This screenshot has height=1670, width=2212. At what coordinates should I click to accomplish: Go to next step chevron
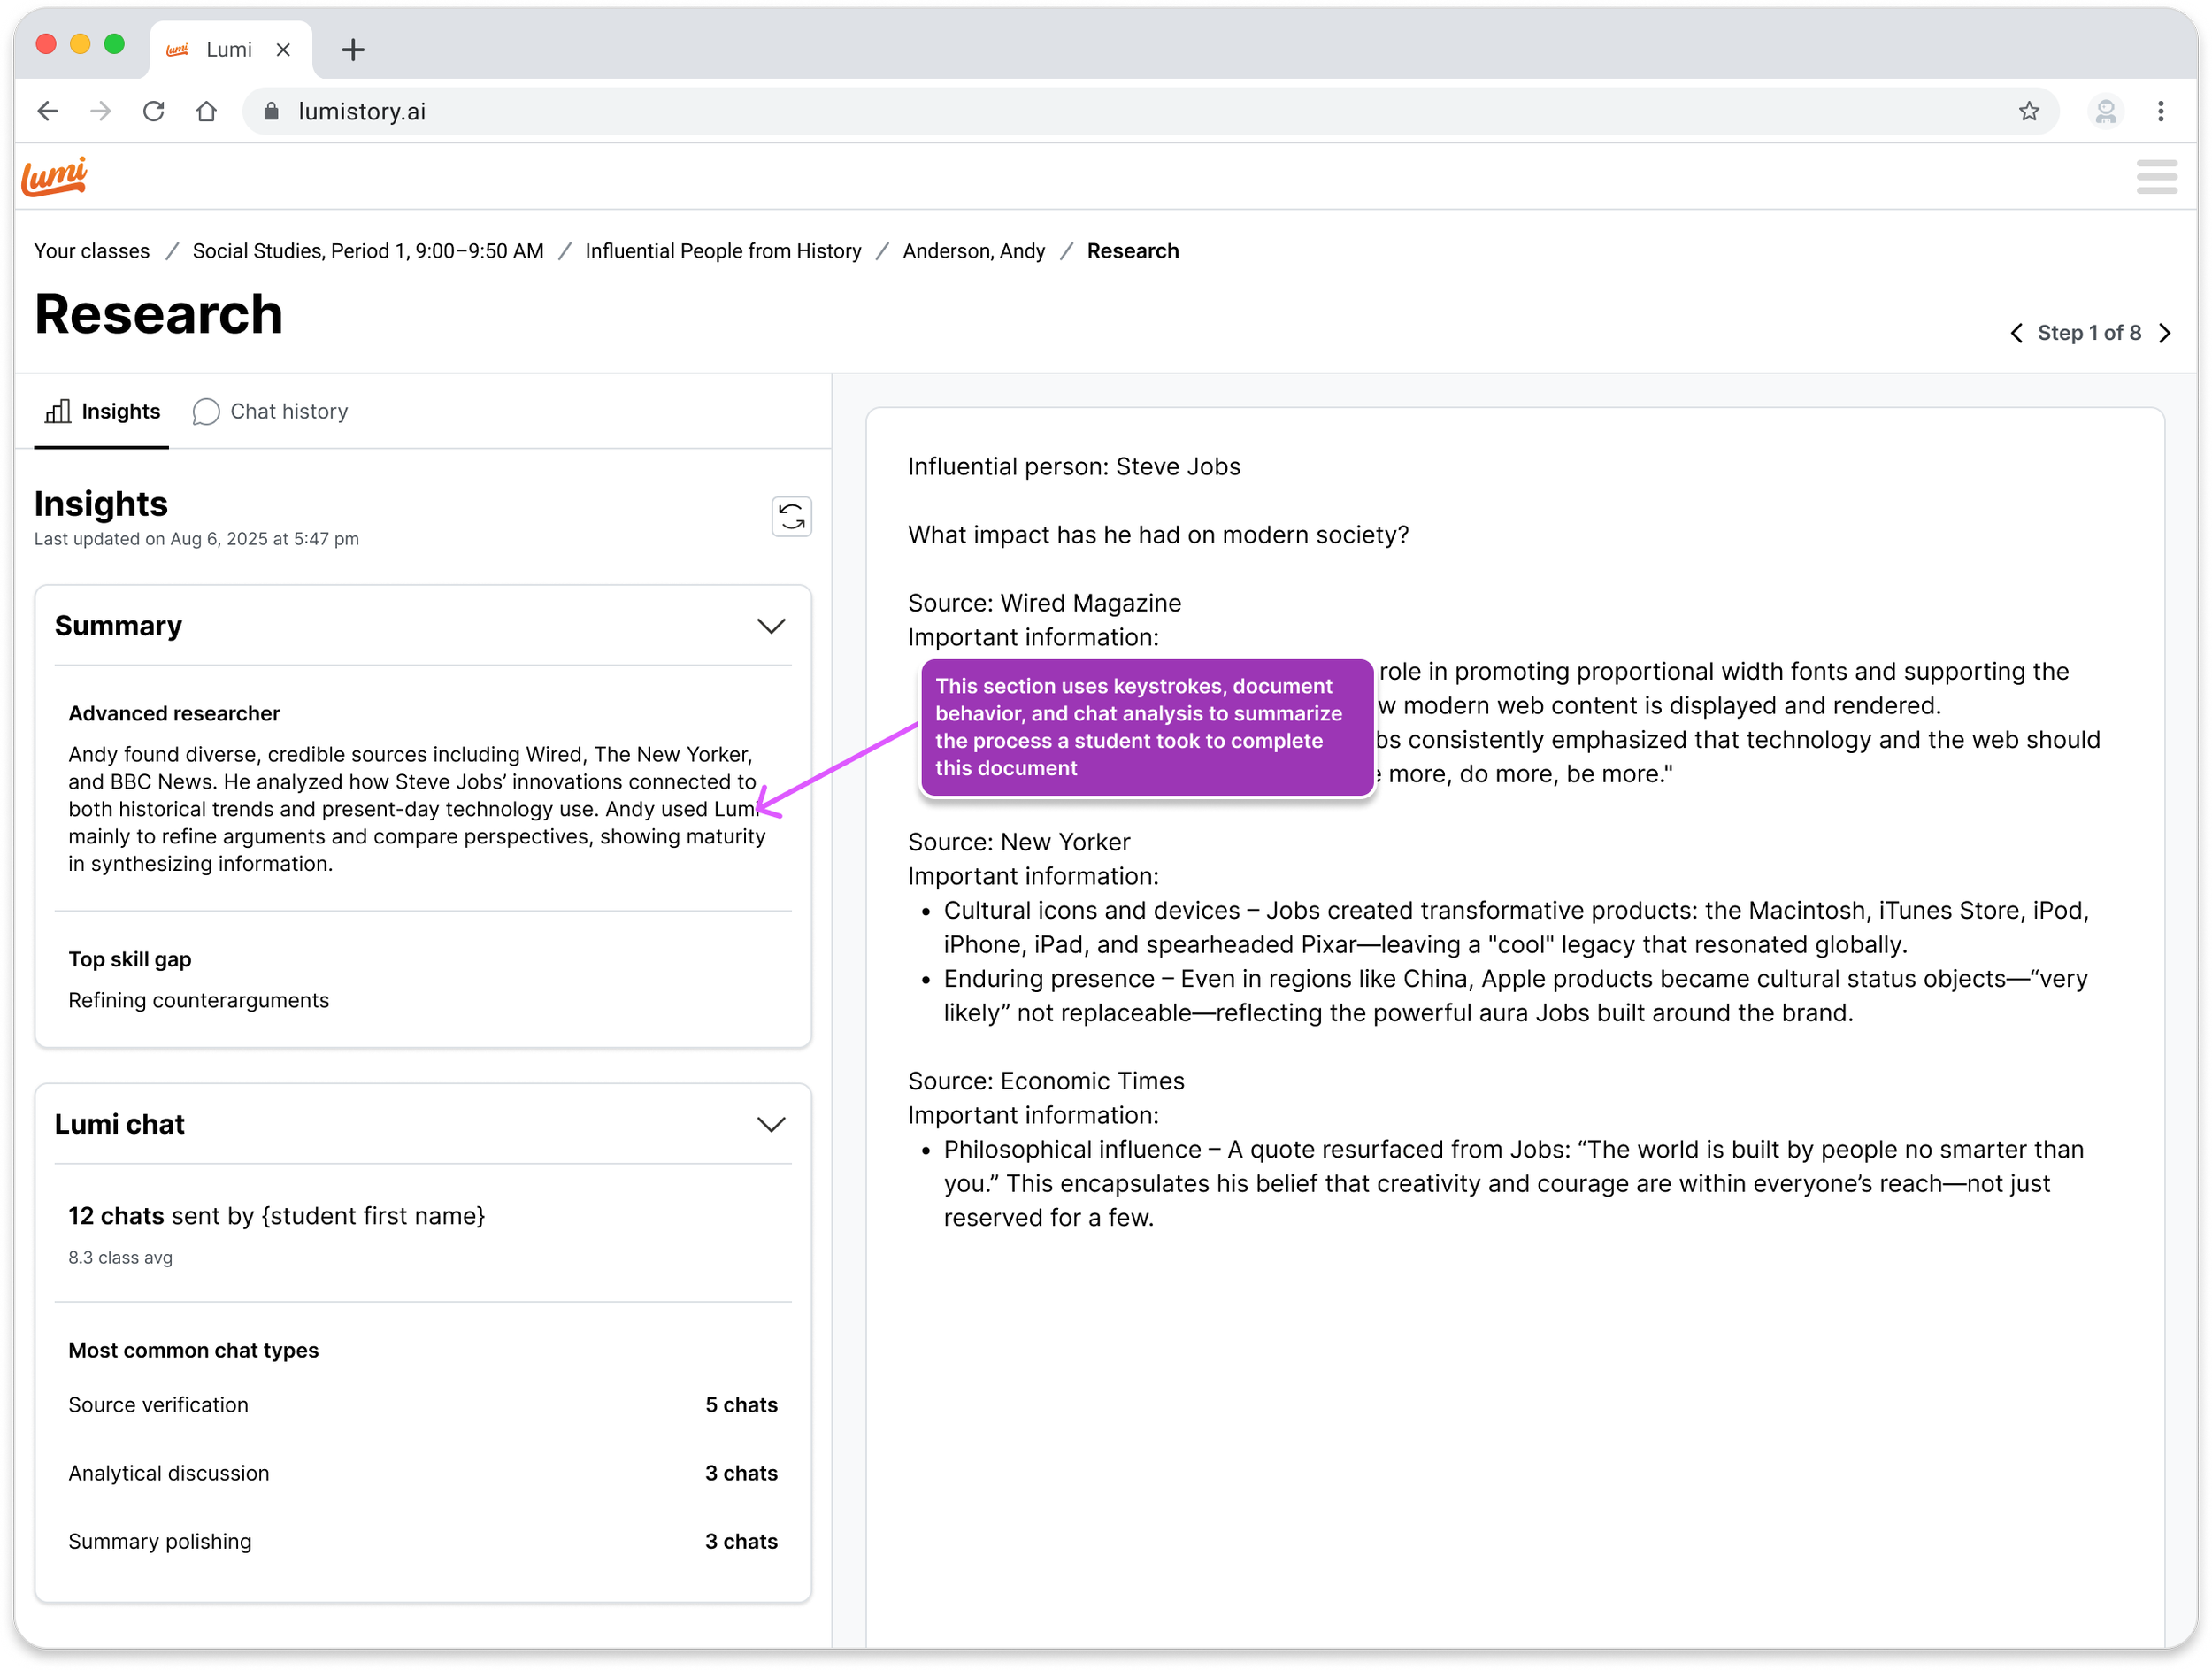(2165, 333)
